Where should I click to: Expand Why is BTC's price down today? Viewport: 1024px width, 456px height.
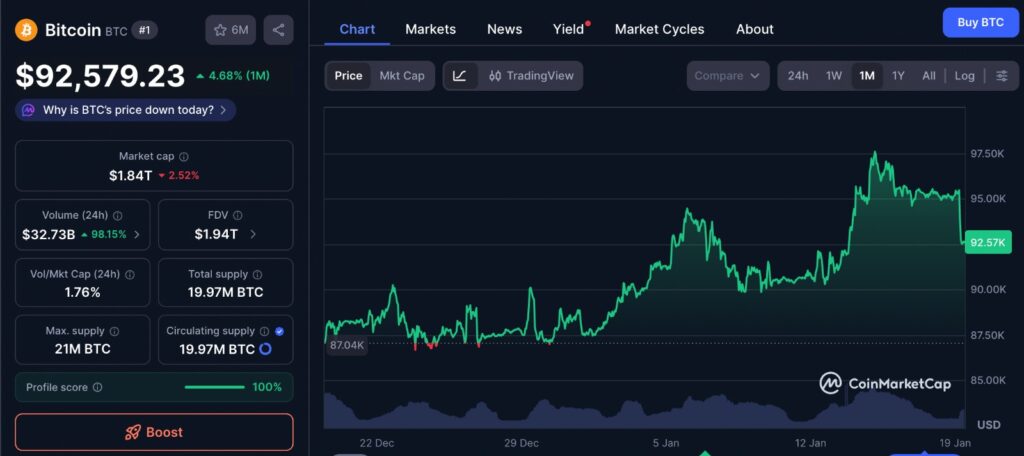click(125, 110)
